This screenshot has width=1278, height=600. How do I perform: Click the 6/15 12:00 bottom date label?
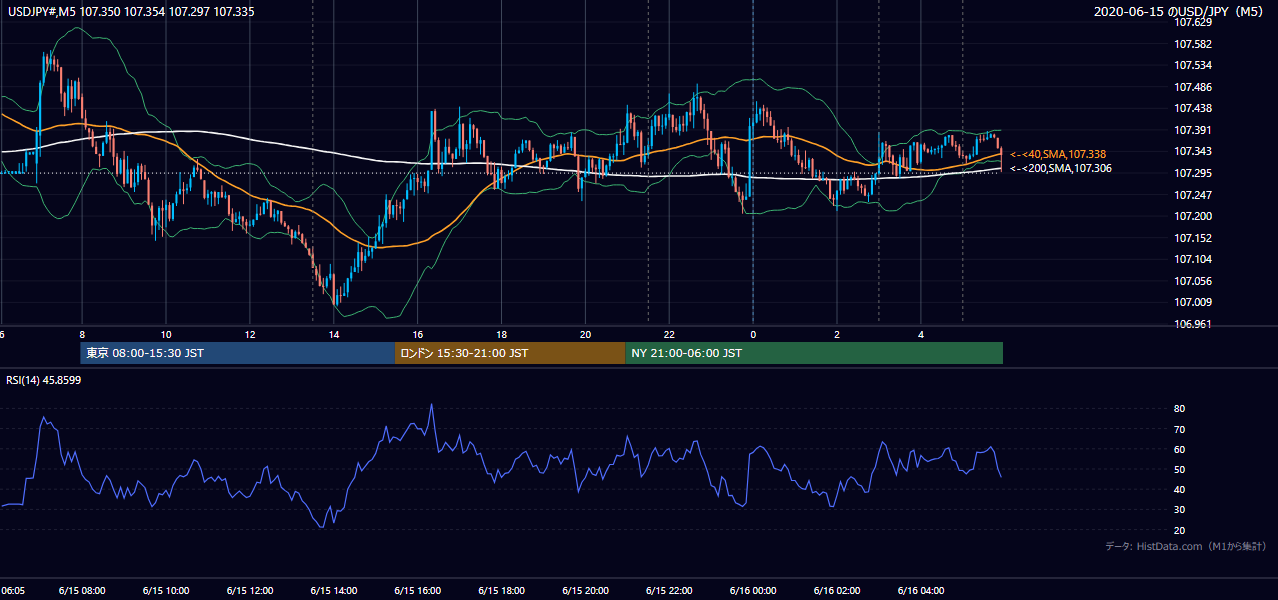pyautogui.click(x=250, y=591)
